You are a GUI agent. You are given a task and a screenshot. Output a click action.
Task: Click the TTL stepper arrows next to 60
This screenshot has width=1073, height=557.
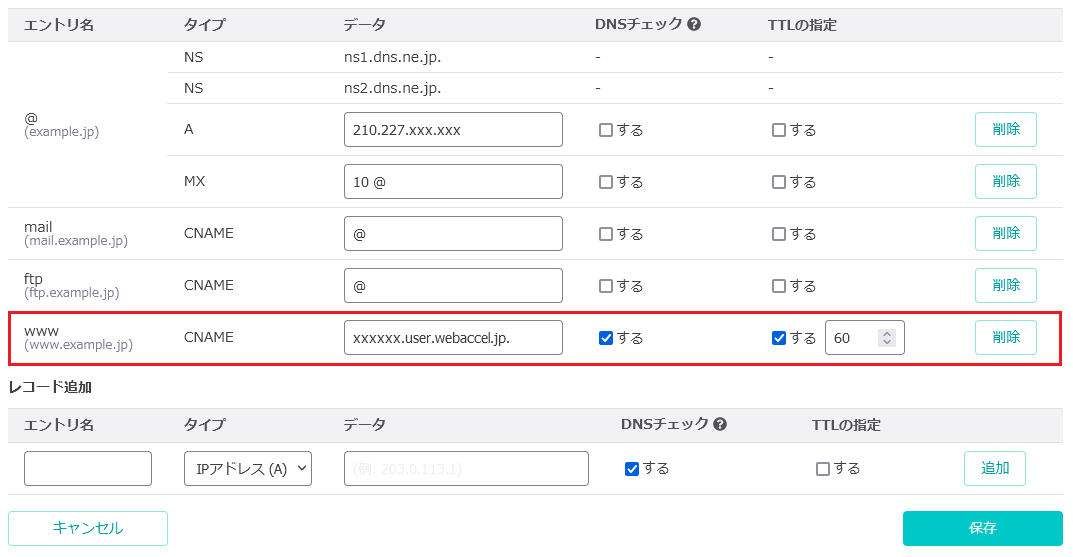887,337
